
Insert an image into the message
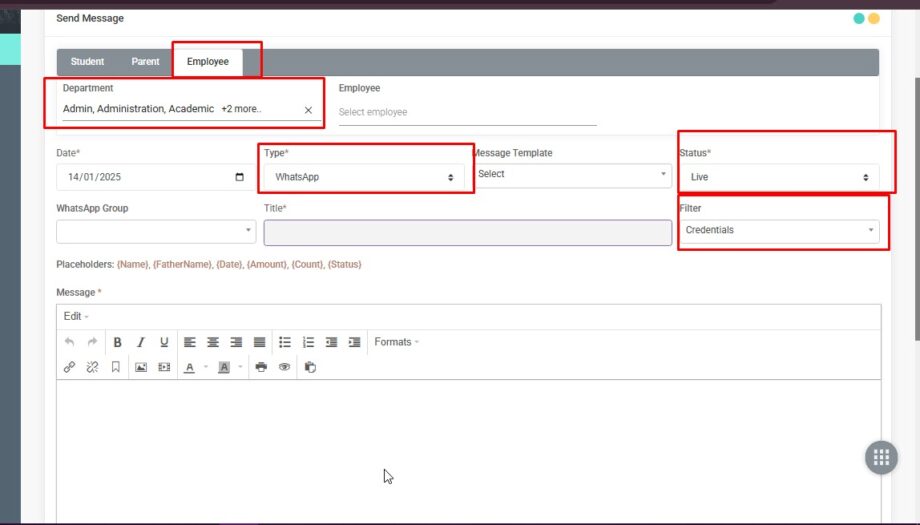click(x=141, y=367)
